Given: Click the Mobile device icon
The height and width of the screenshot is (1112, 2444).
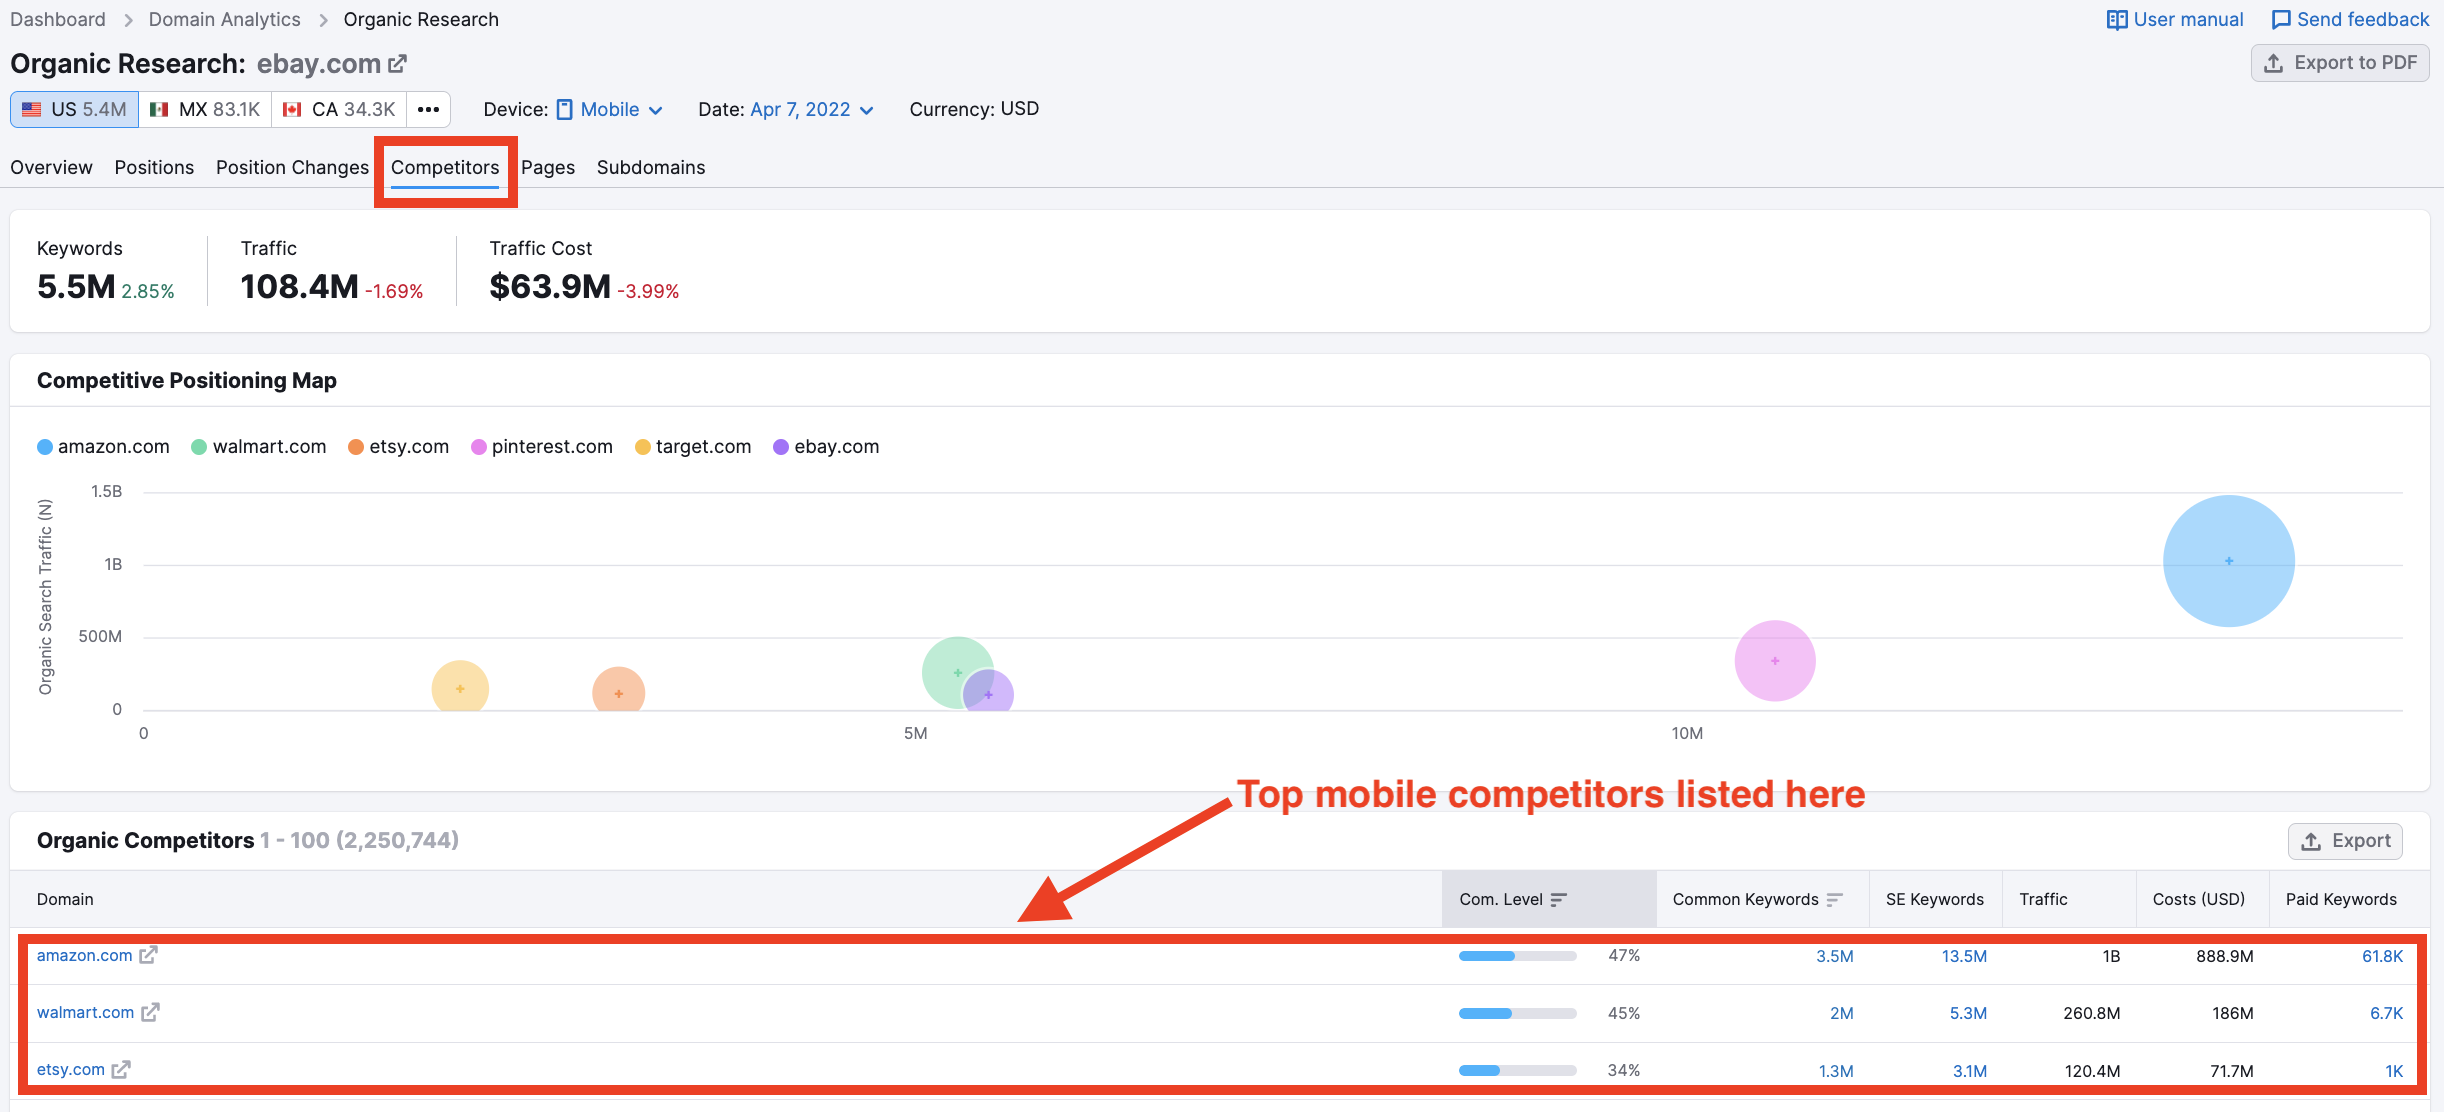Looking at the screenshot, I should (565, 109).
